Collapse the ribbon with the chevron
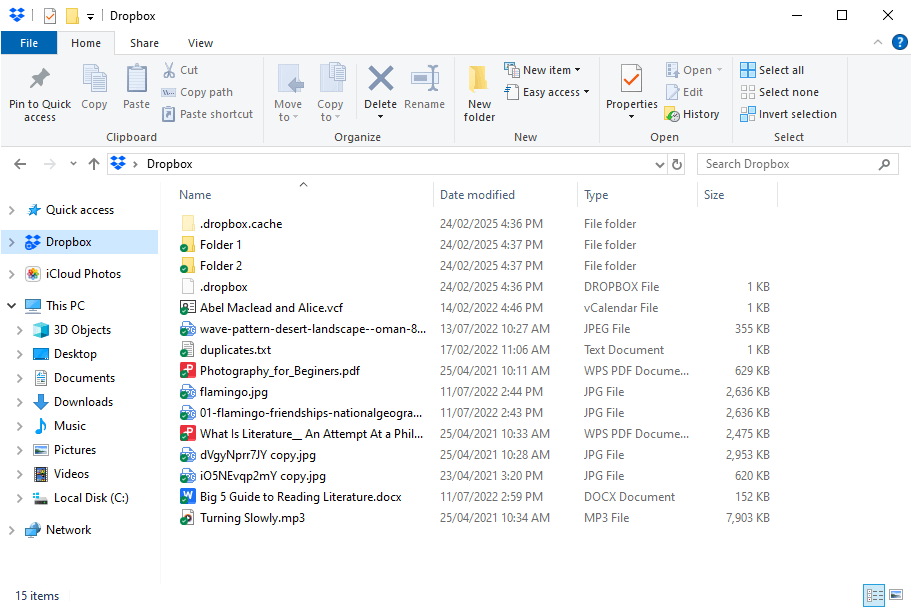The image size is (912, 608). pyautogui.click(x=878, y=42)
